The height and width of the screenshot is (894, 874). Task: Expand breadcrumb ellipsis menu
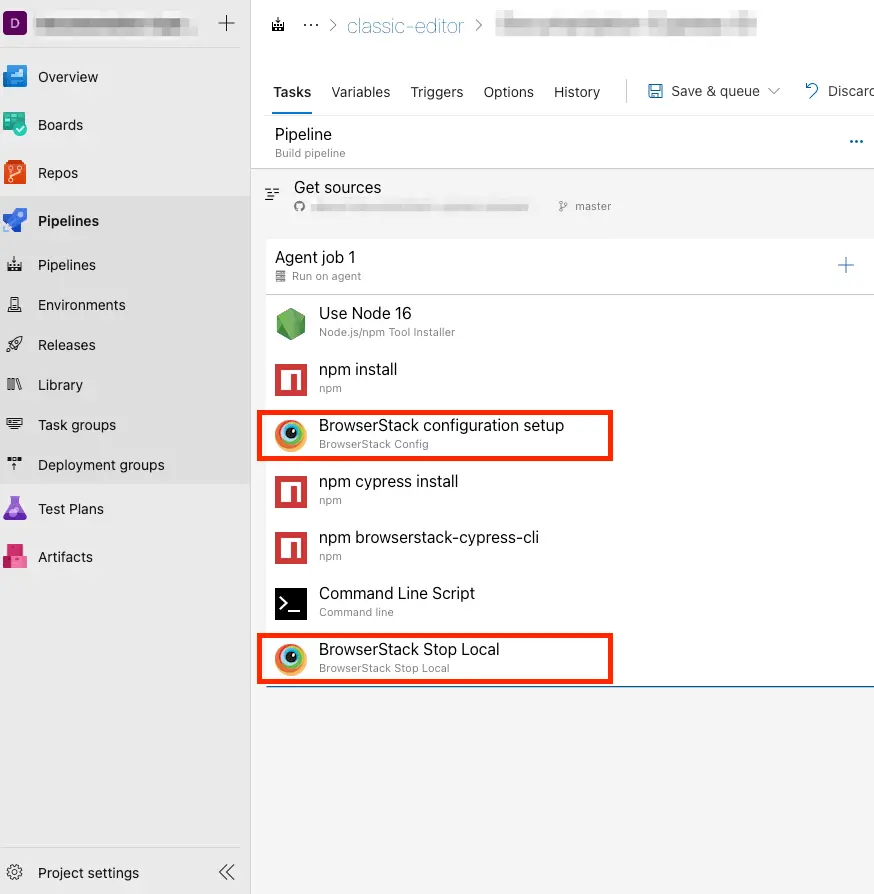click(x=311, y=26)
